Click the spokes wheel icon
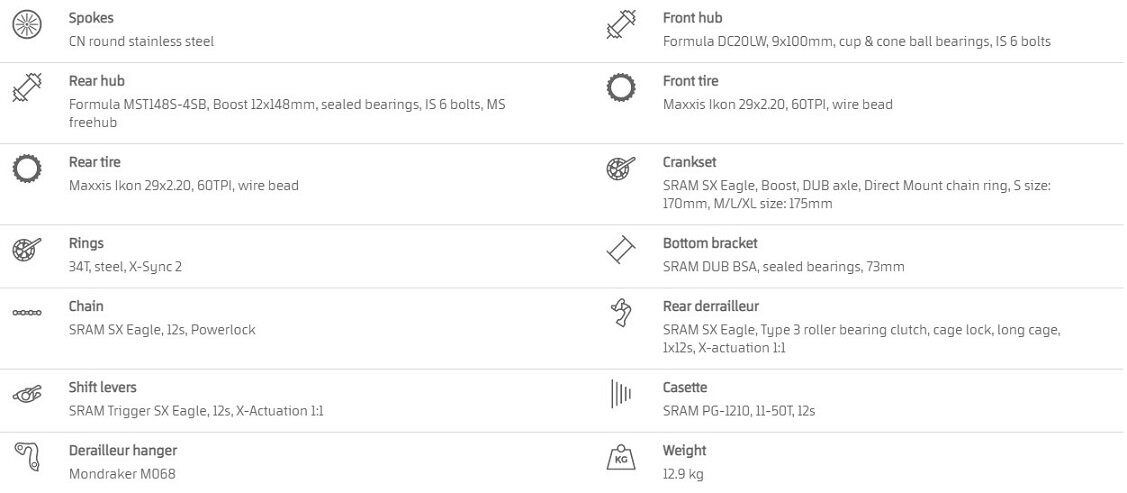1127x493 pixels. (x=26, y=25)
